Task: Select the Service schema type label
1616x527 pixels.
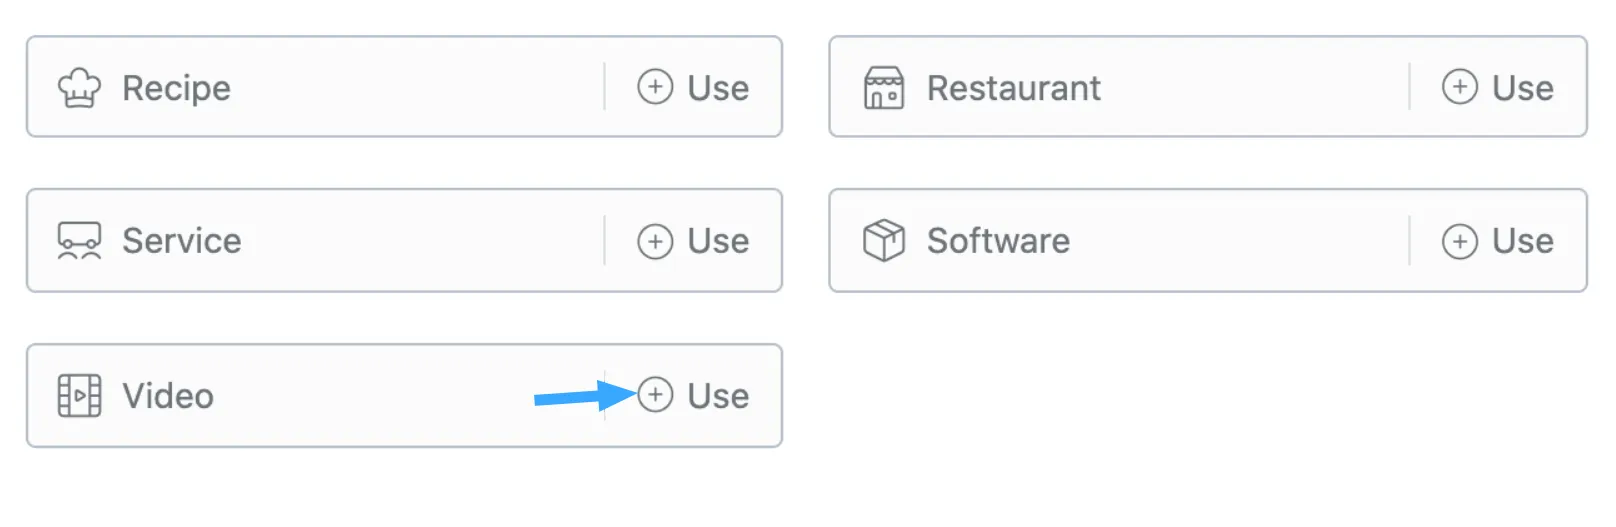Action: [x=181, y=241]
